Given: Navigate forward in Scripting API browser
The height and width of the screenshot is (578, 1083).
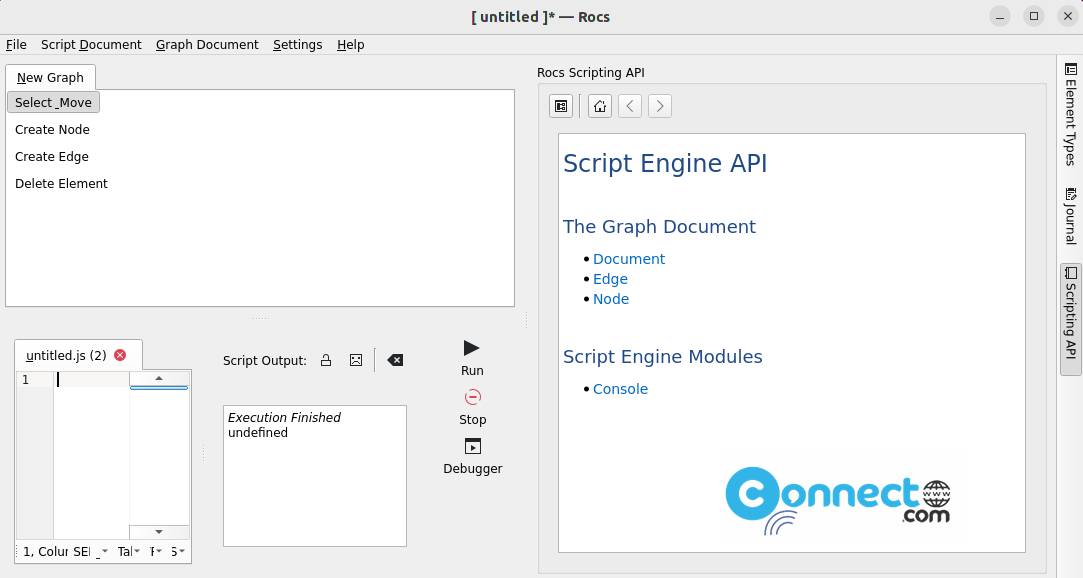Looking at the screenshot, I should pos(660,106).
